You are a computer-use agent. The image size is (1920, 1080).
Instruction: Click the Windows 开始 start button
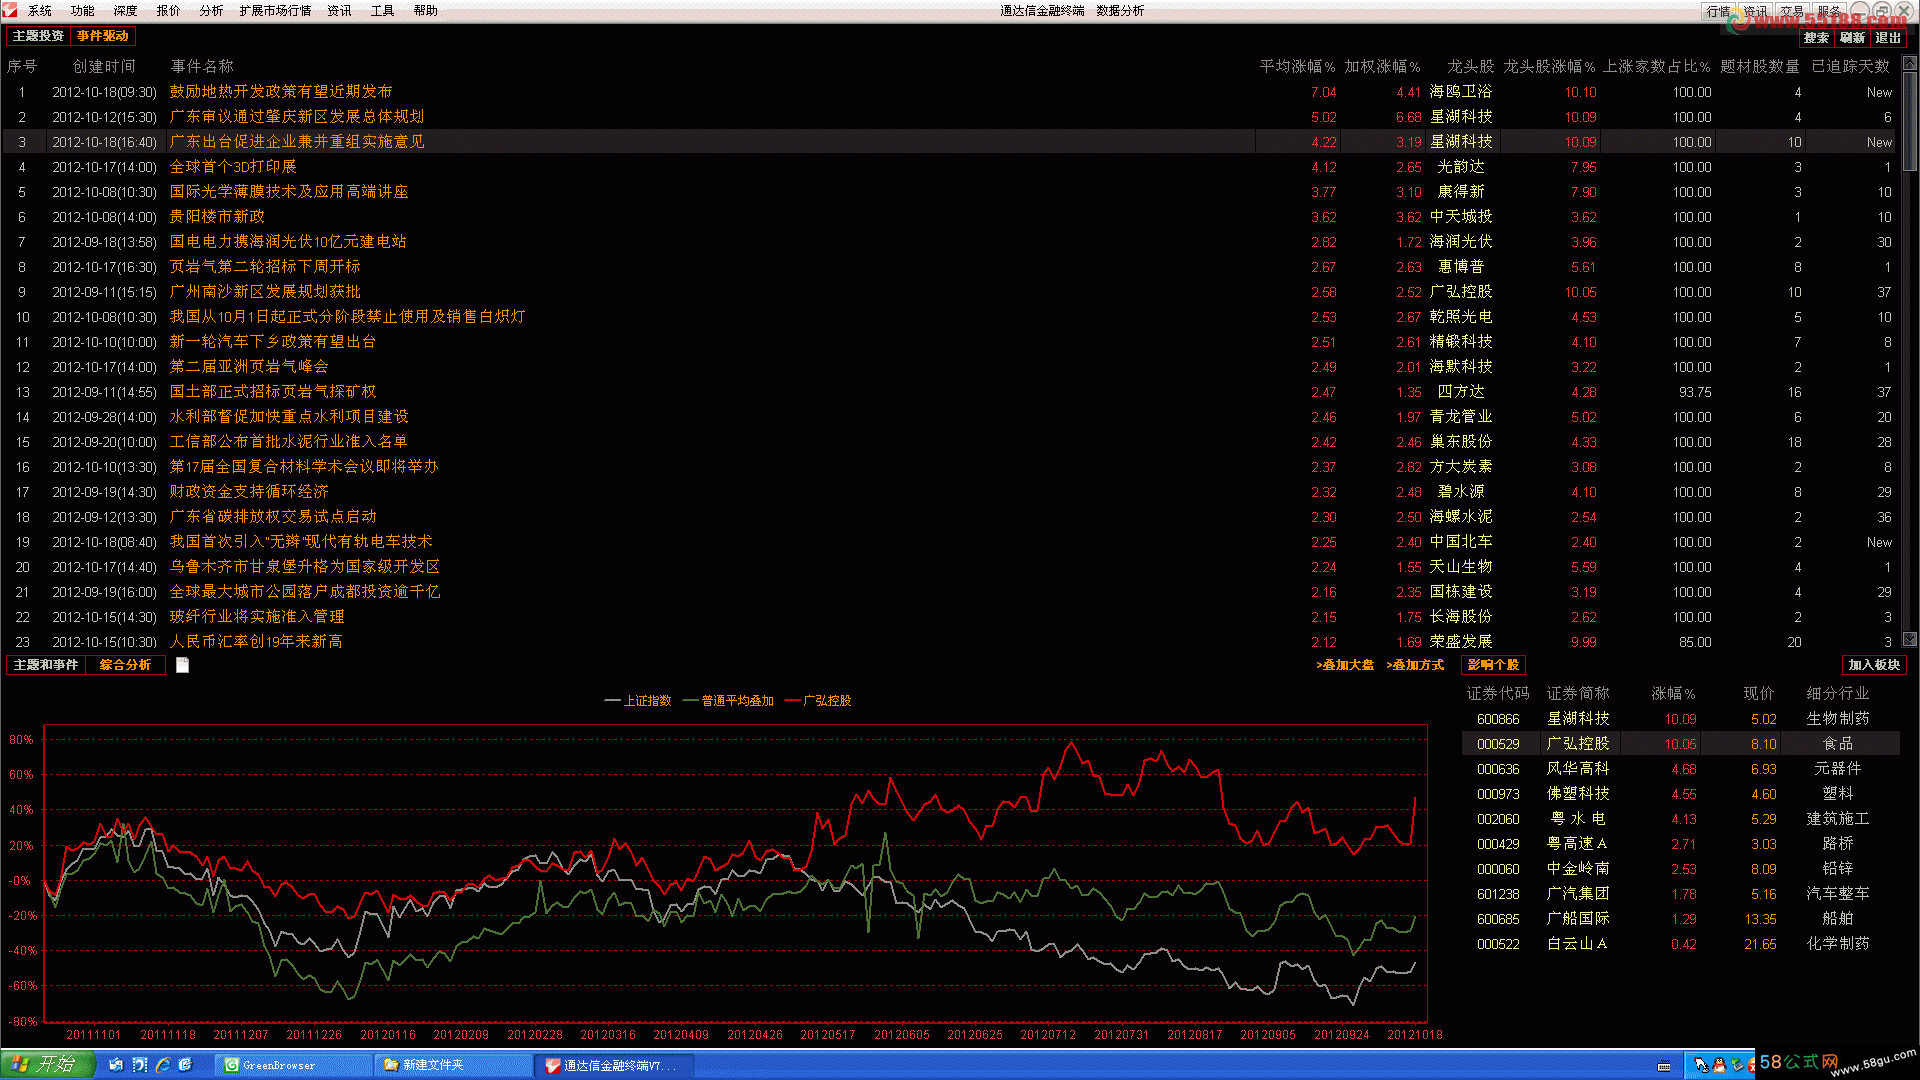[47, 1064]
